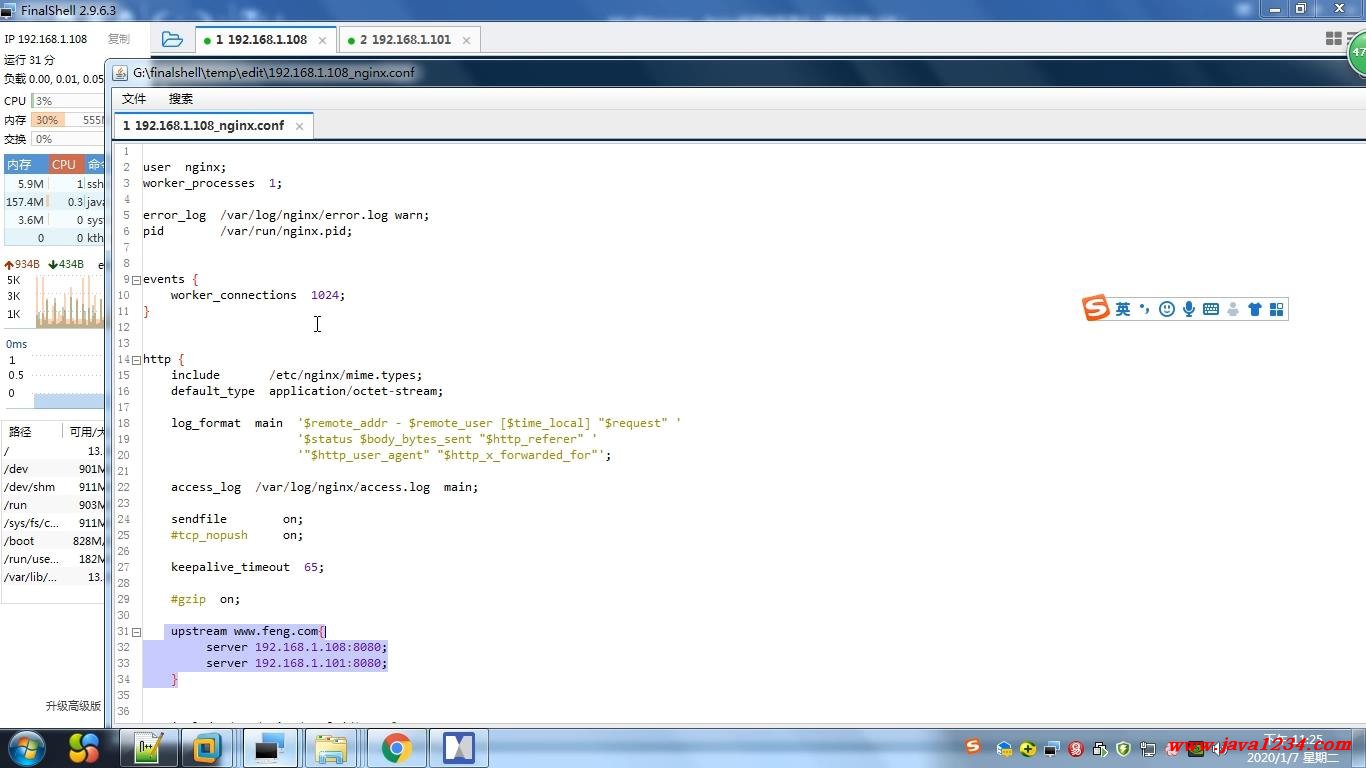Click the access_log line in editor

pos(324,487)
